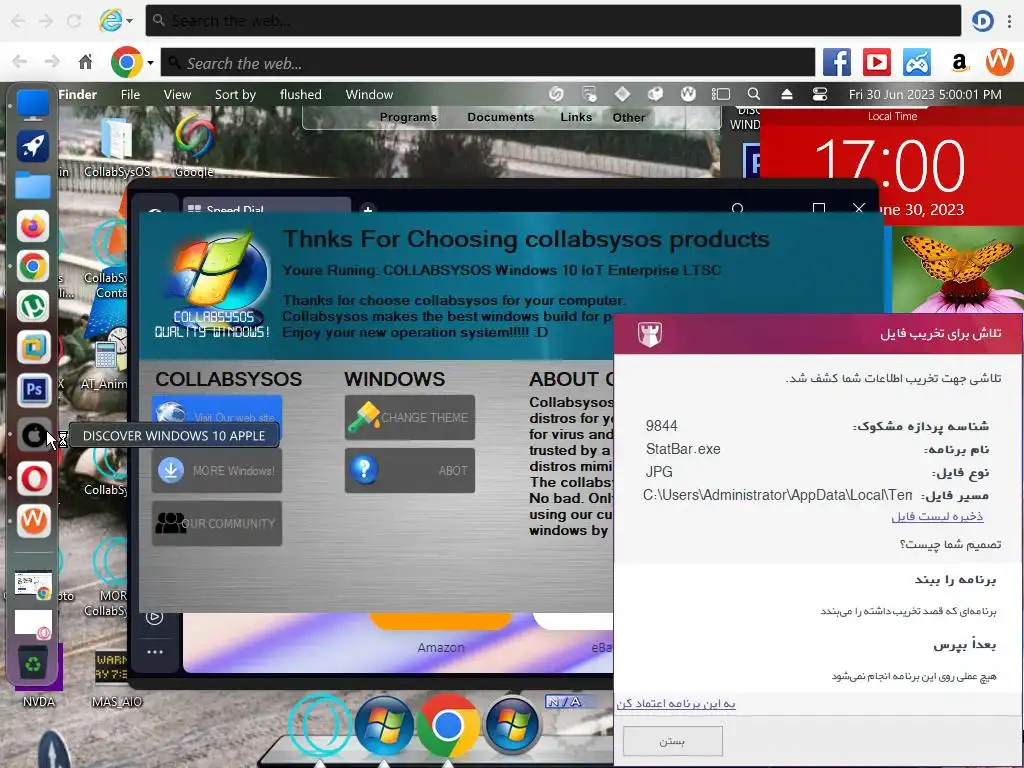Click the OUR COMMUNITY button
Image resolution: width=1024 pixels, height=768 pixels.
pyautogui.click(x=217, y=523)
